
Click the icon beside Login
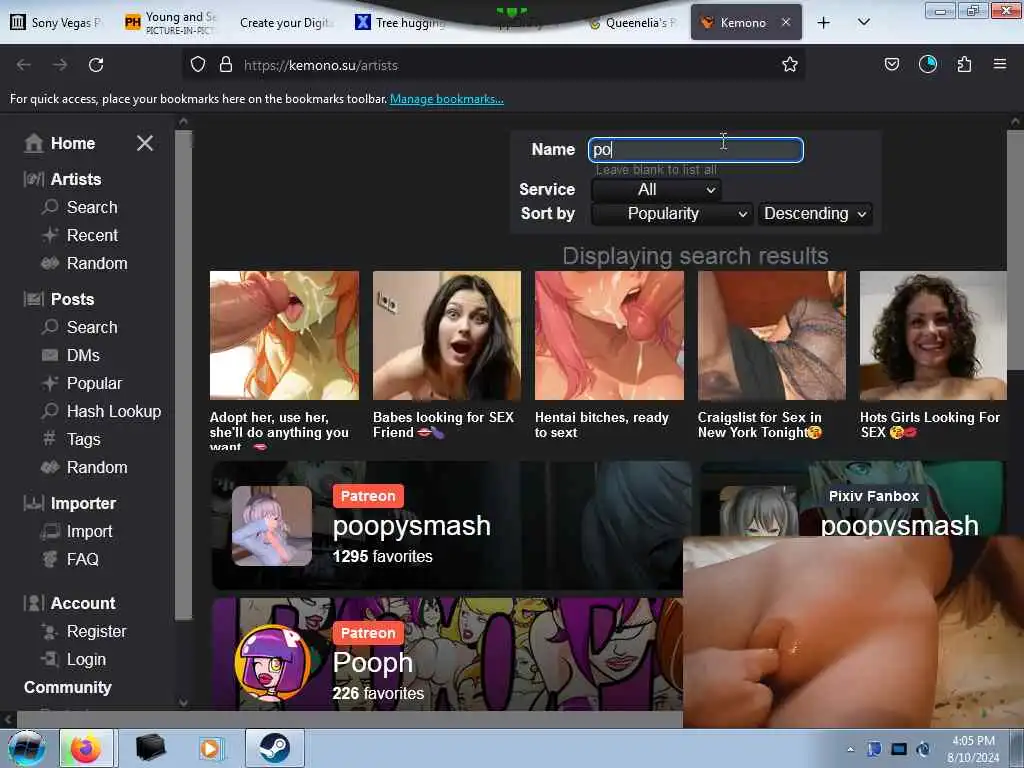click(50, 660)
